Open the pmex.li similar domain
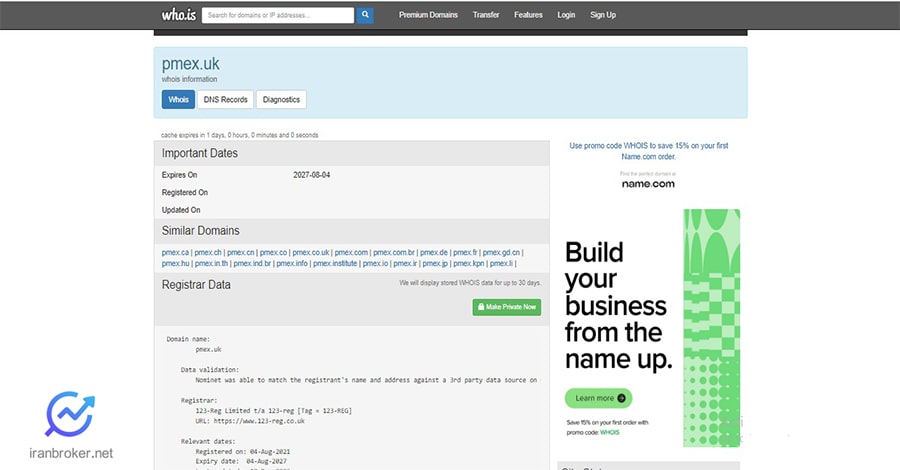900x470 pixels. pyautogui.click(x=501, y=263)
